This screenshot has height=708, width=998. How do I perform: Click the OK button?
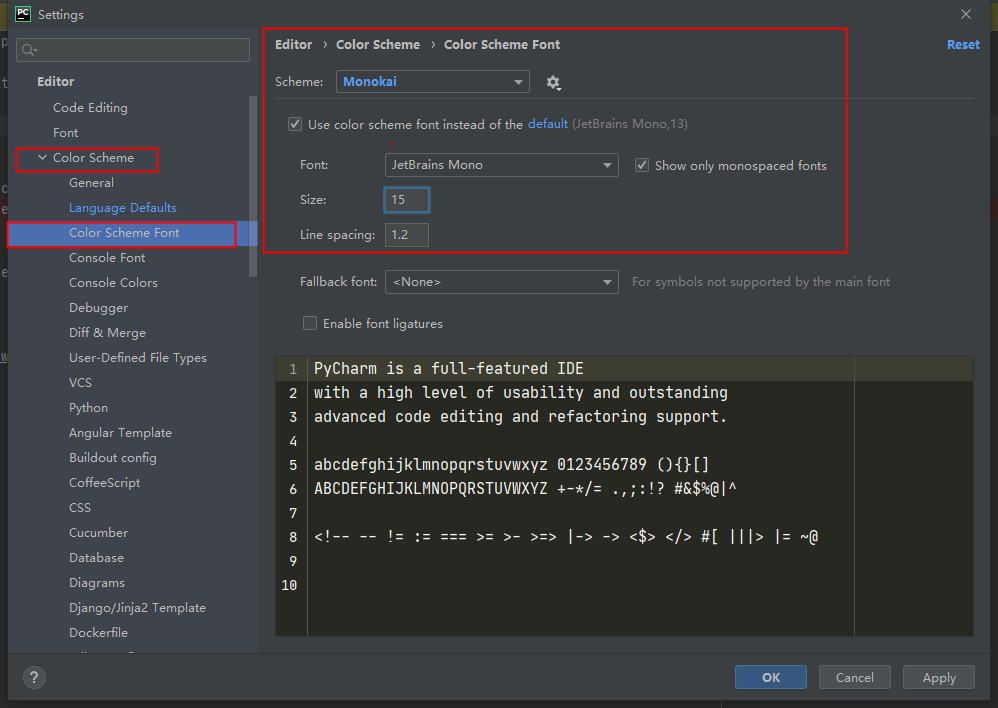point(770,677)
